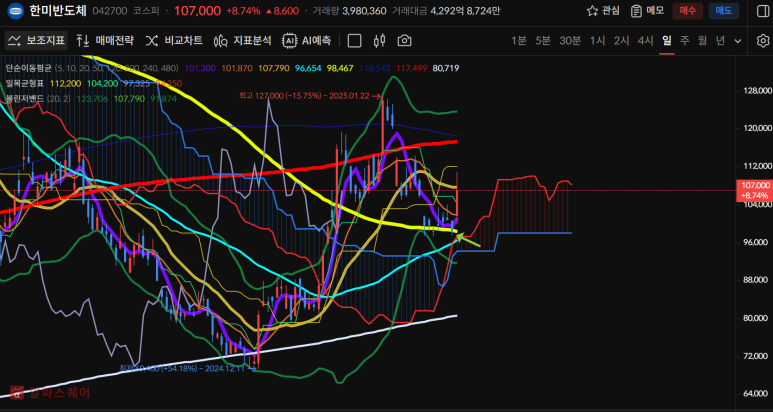
Task: Click Ichimoku value 112,200
Action: tap(64, 83)
